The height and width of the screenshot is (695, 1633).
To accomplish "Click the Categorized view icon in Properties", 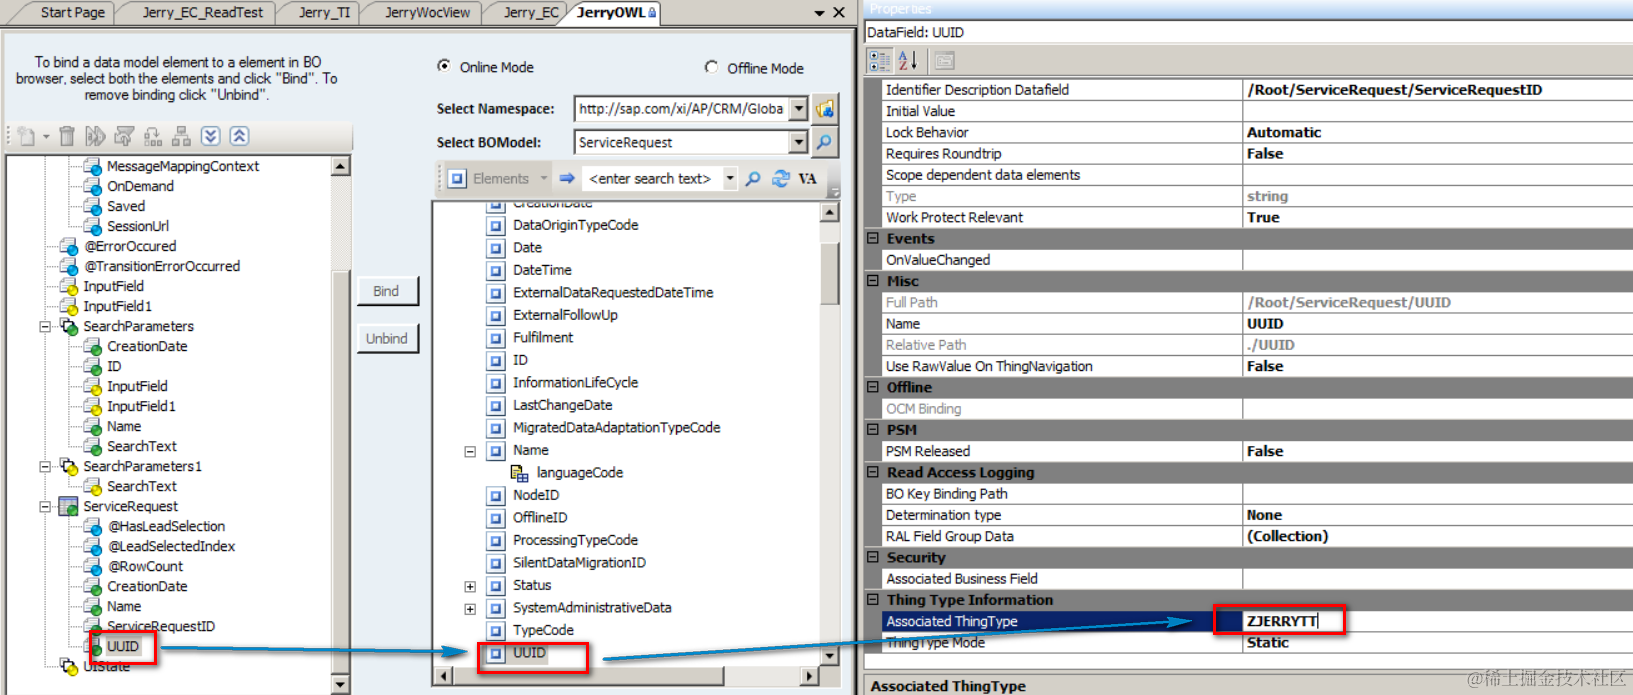I will [x=880, y=61].
